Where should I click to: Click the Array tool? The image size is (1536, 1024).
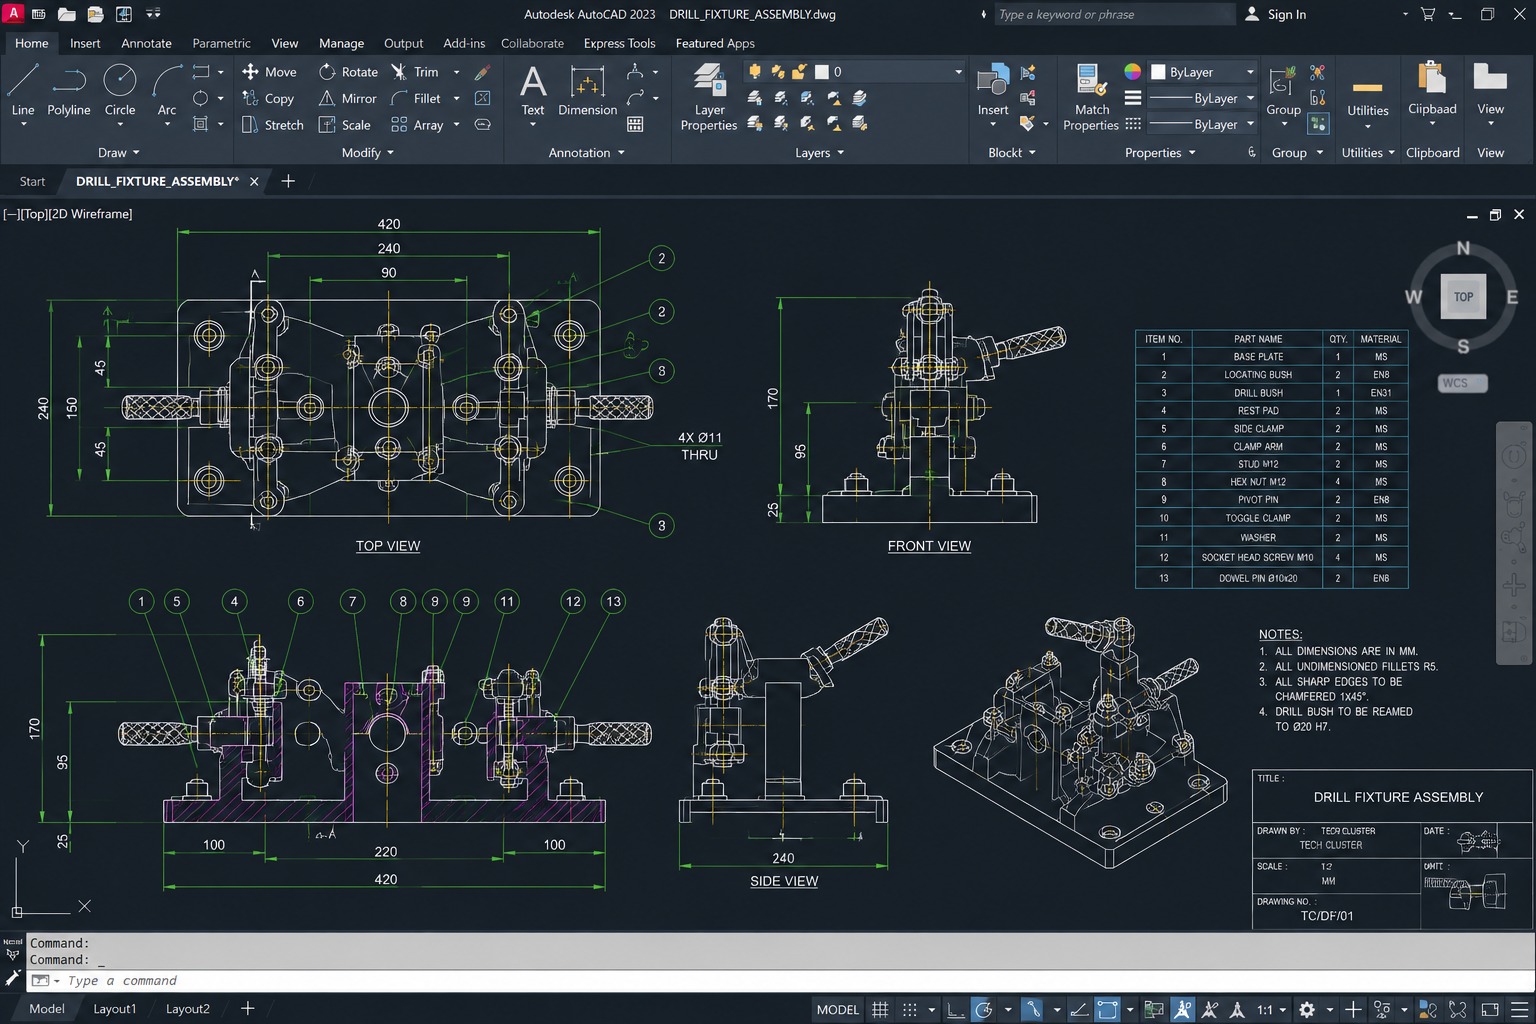417,125
